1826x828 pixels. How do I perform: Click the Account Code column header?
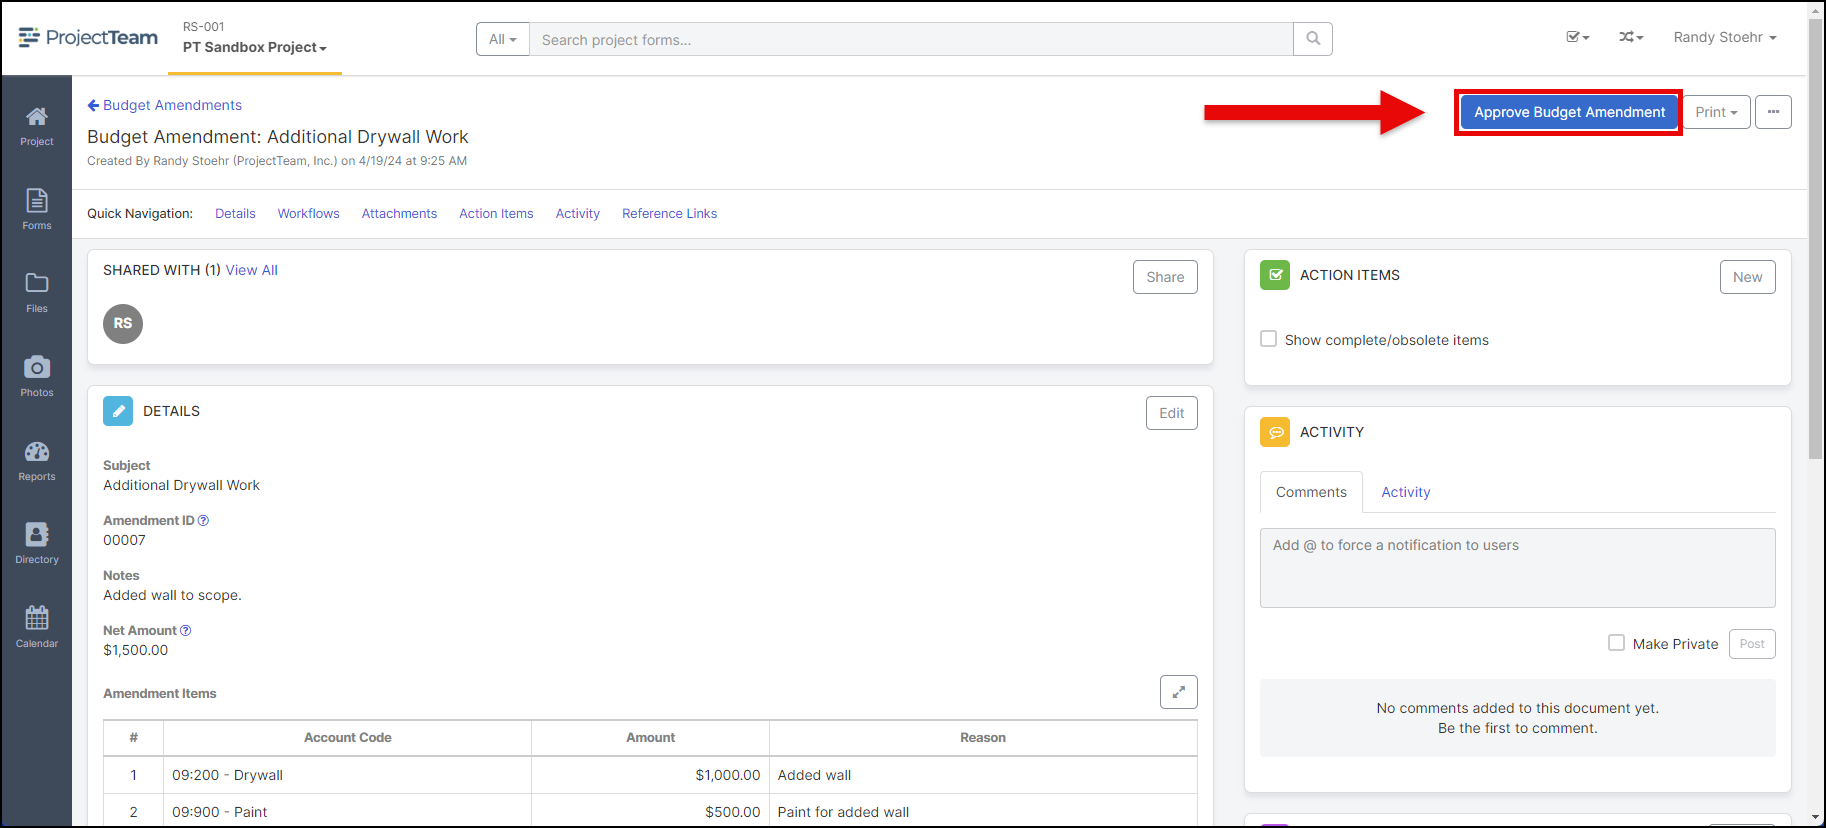(348, 737)
